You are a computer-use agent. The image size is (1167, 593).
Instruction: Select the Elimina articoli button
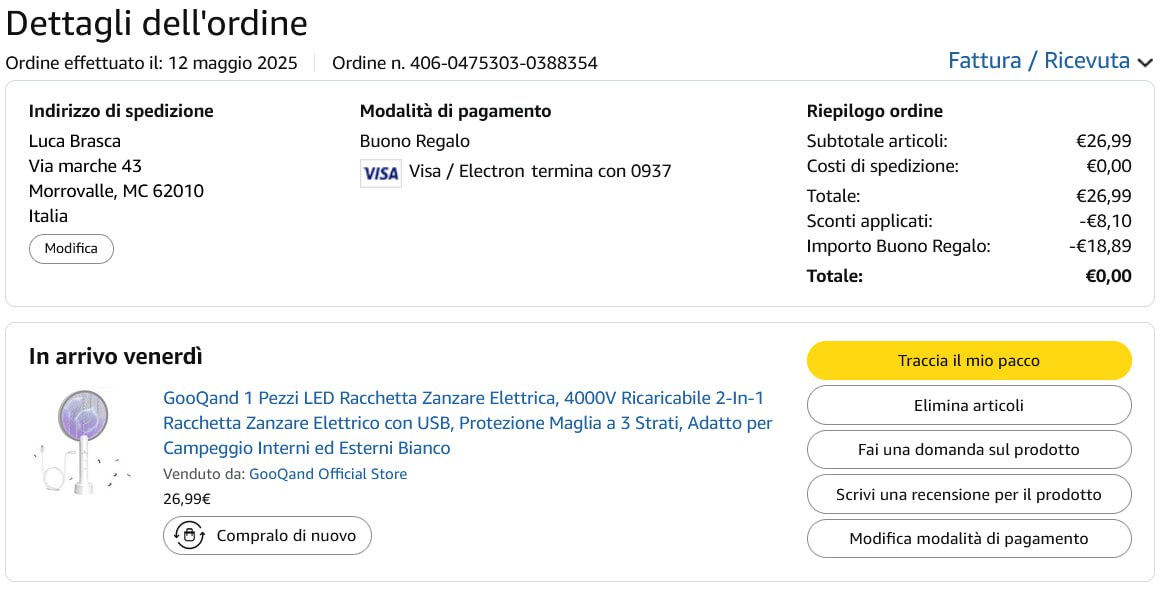click(968, 406)
